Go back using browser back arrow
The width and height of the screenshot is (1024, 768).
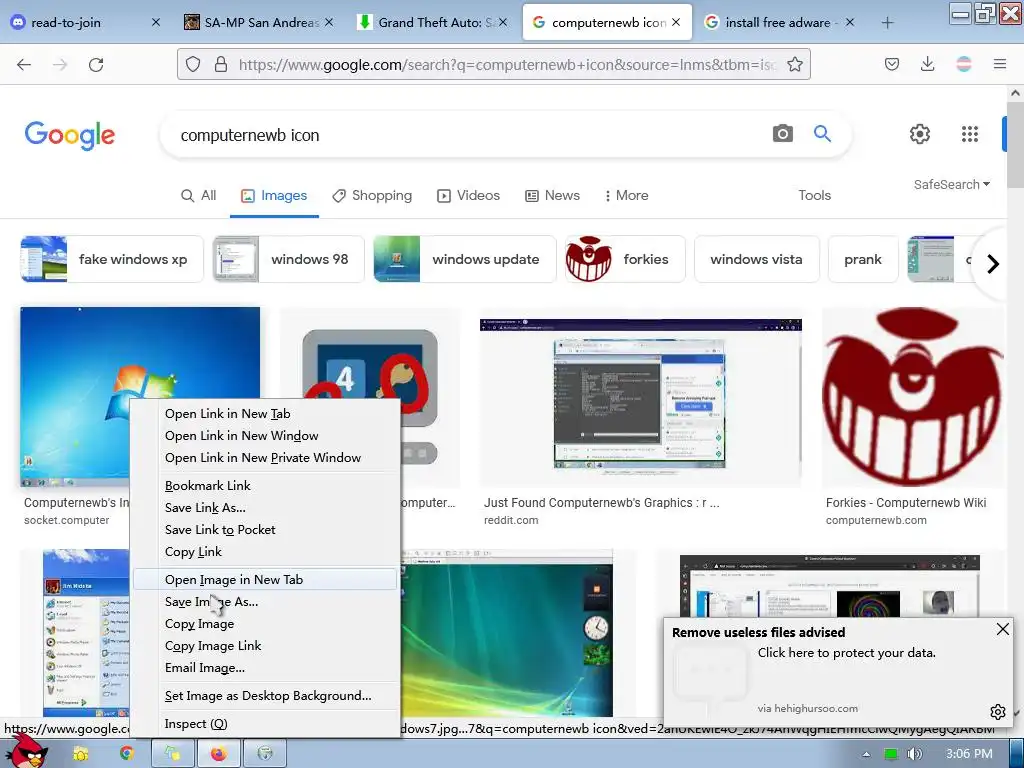24,64
